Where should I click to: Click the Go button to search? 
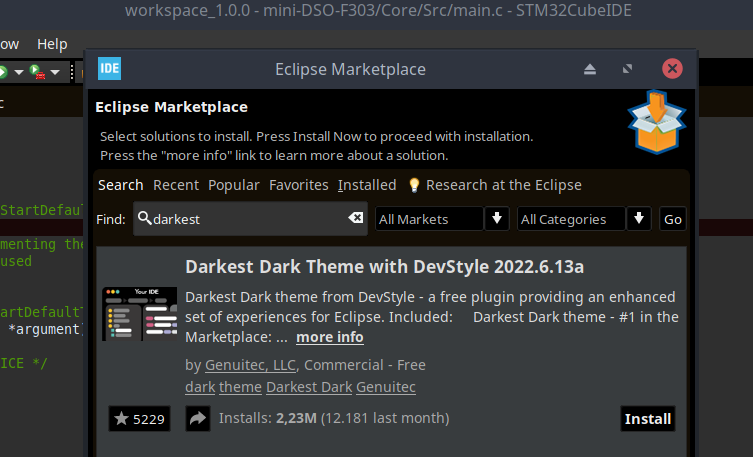[673, 219]
